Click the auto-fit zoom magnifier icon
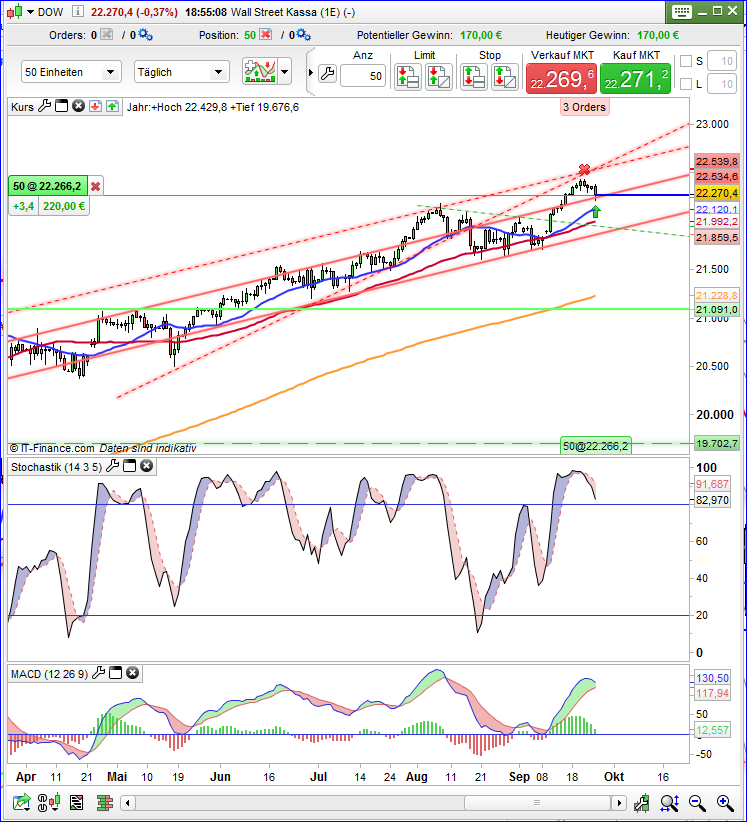This screenshot has width=747, height=822. pyautogui.click(x=670, y=803)
